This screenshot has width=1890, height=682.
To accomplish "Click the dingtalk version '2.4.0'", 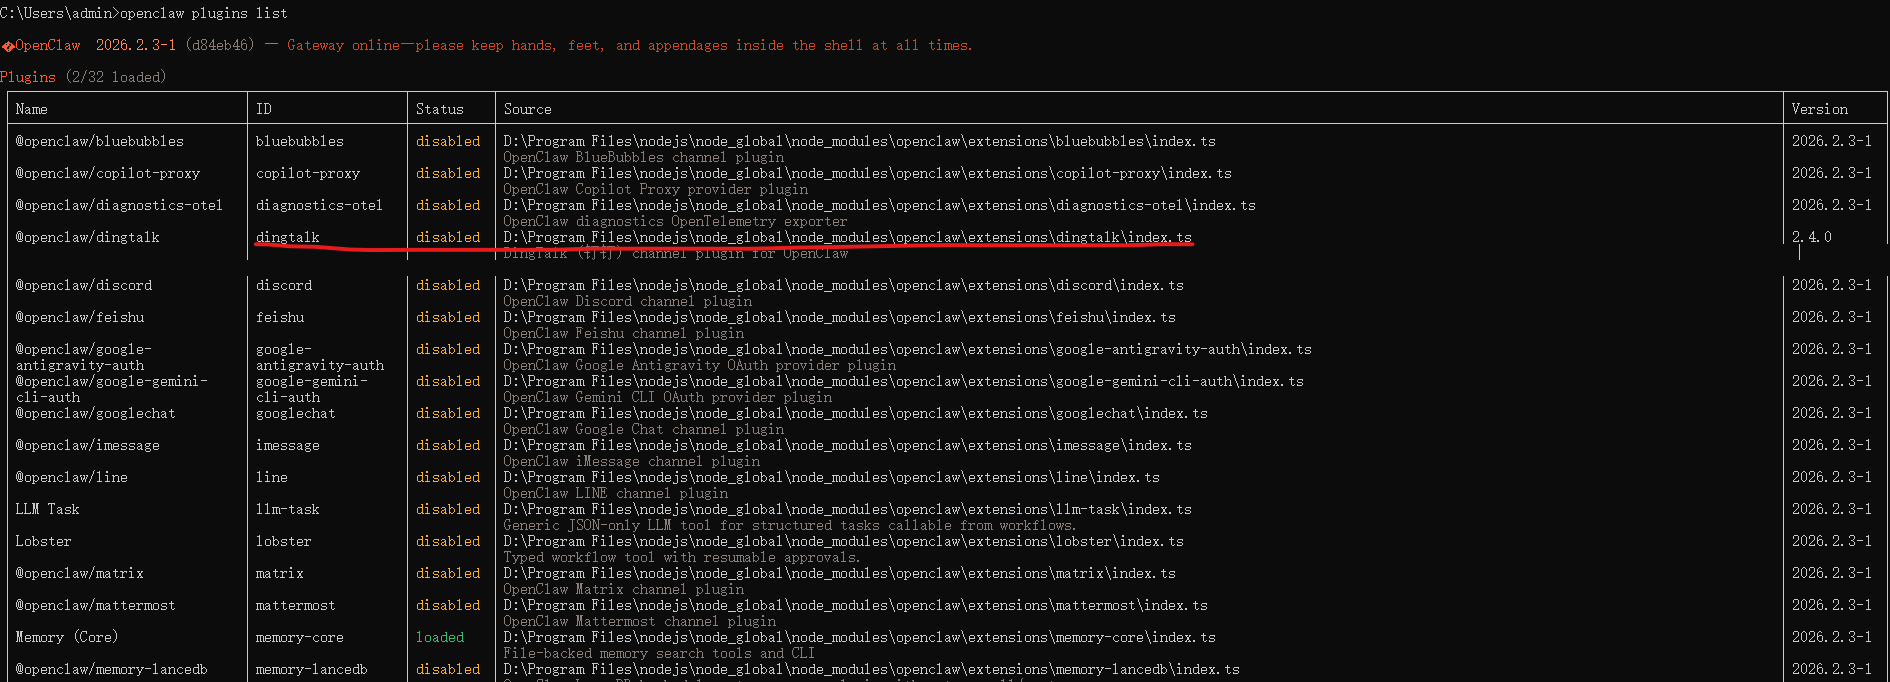I will coord(1812,237).
